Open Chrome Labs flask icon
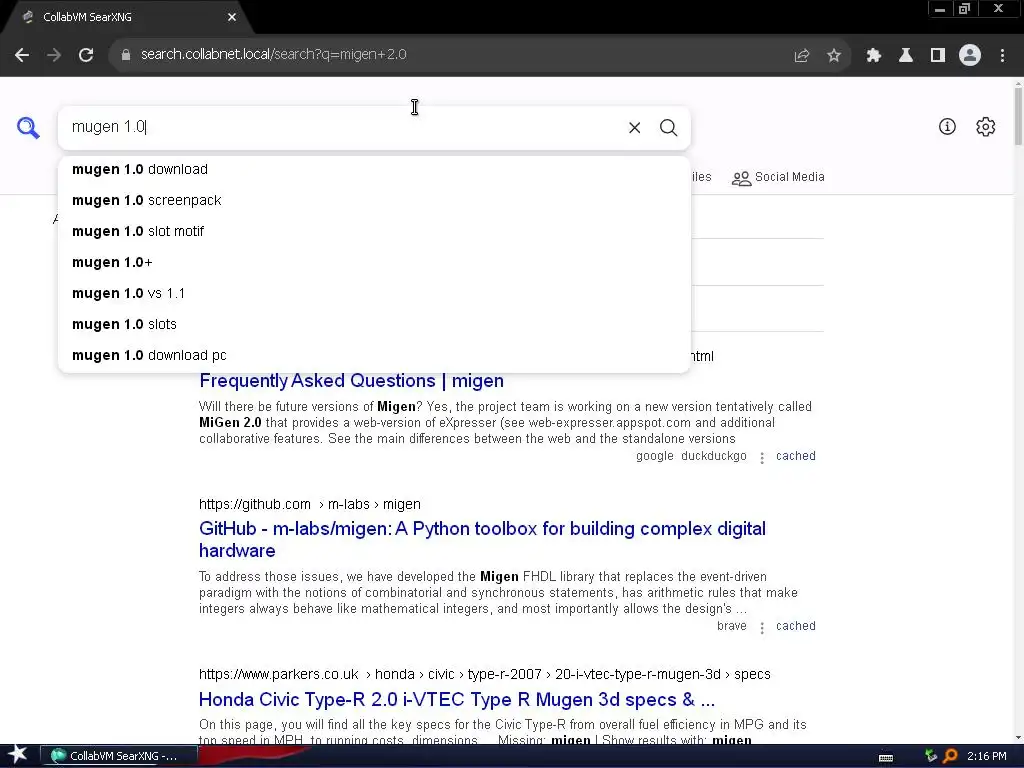The image size is (1024, 768). pyautogui.click(x=906, y=56)
